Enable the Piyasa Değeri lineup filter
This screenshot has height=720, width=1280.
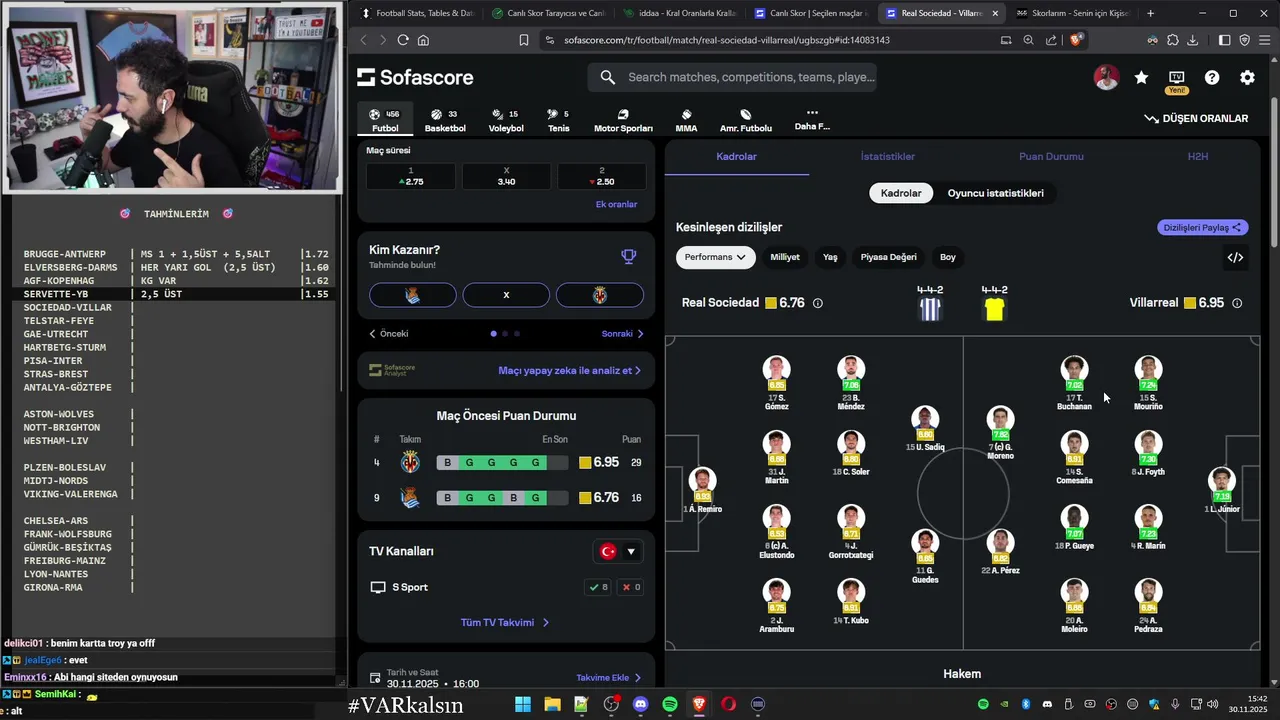[889, 257]
